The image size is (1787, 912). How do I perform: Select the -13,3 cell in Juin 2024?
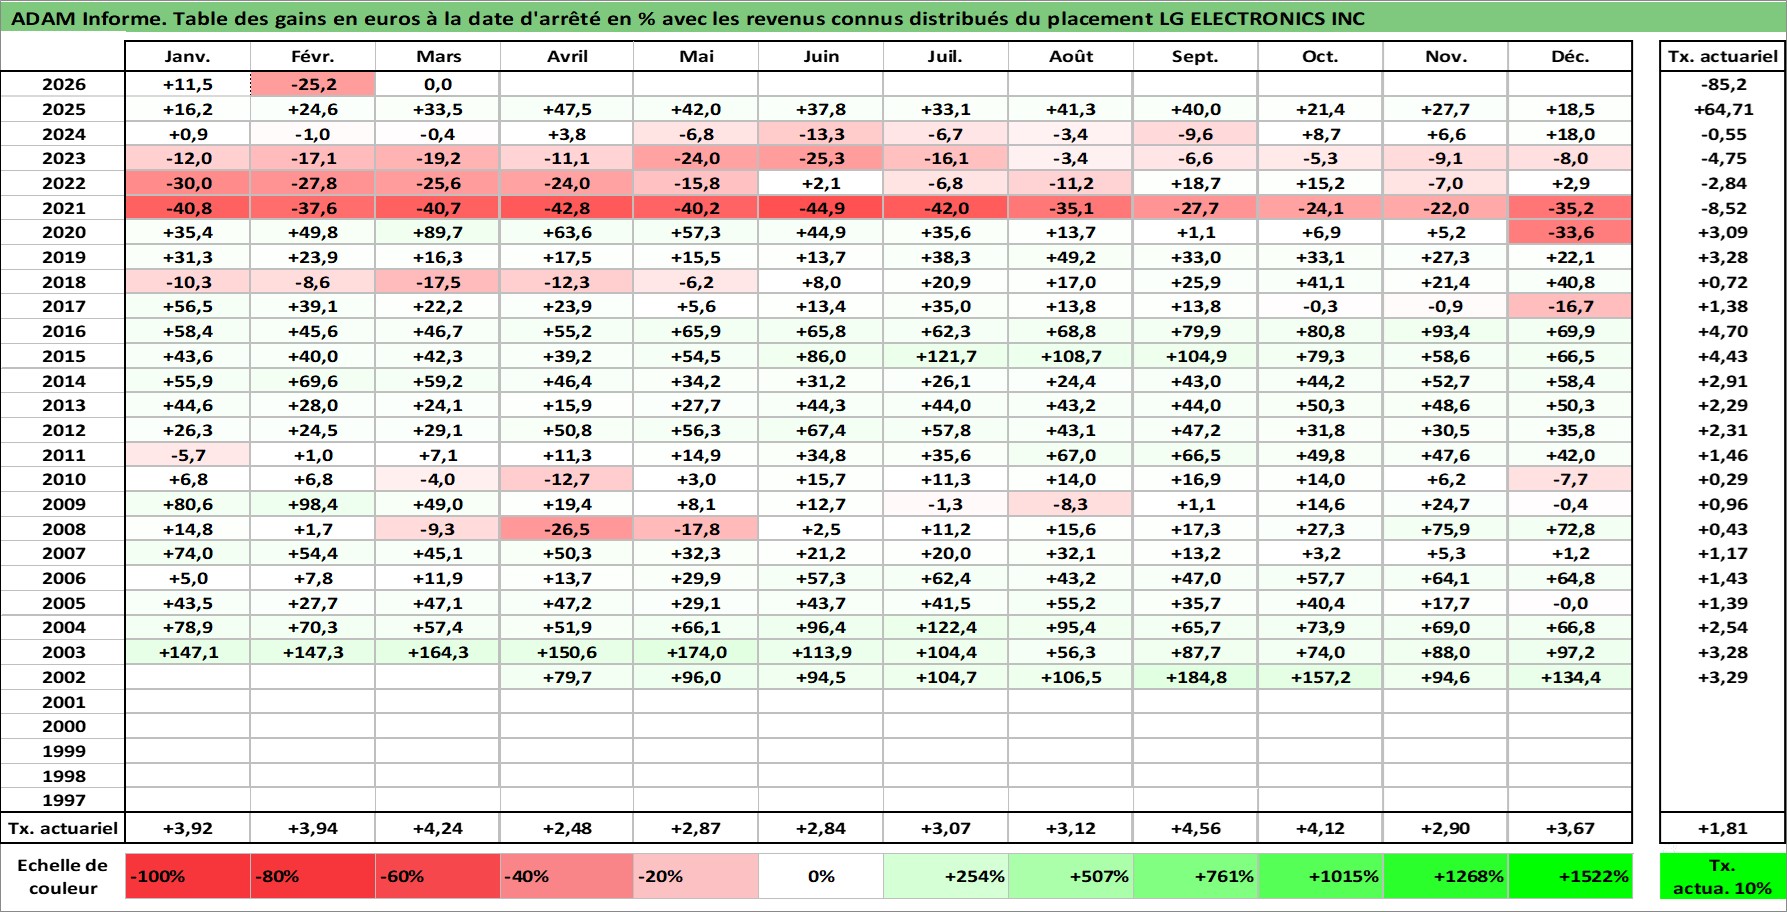(821, 134)
